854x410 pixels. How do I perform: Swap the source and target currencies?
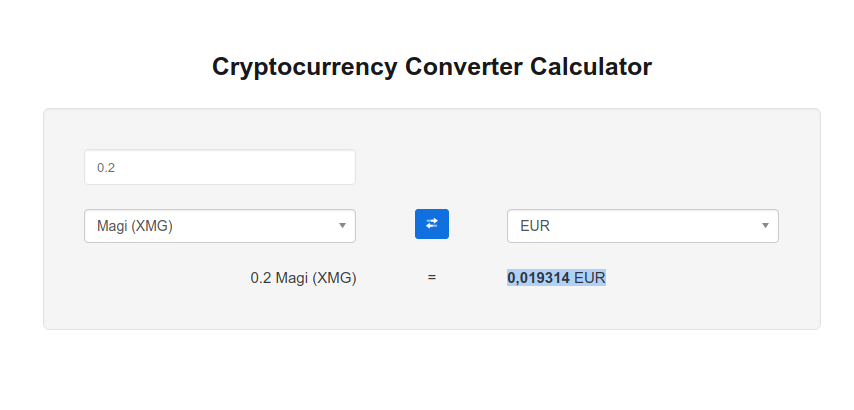tap(432, 224)
